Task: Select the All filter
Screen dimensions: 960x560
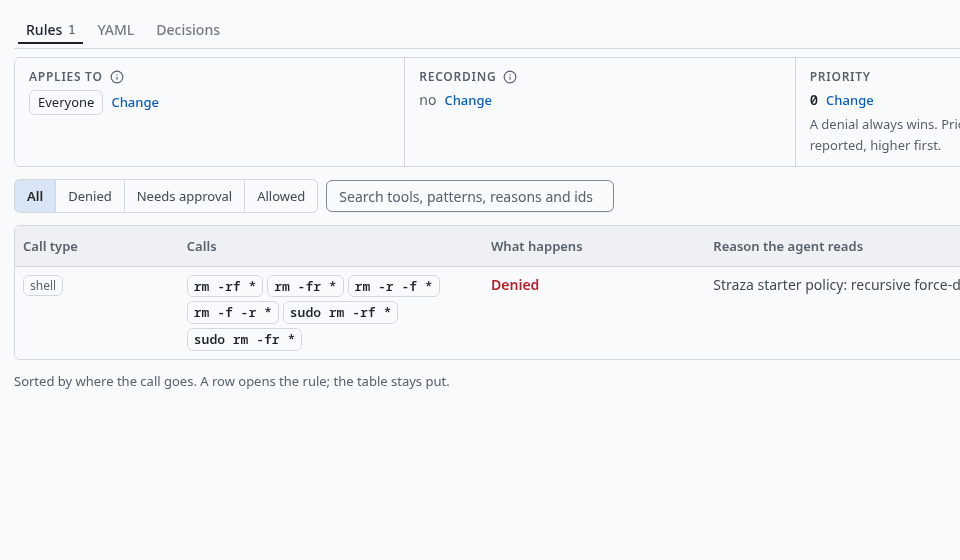Action: point(35,196)
